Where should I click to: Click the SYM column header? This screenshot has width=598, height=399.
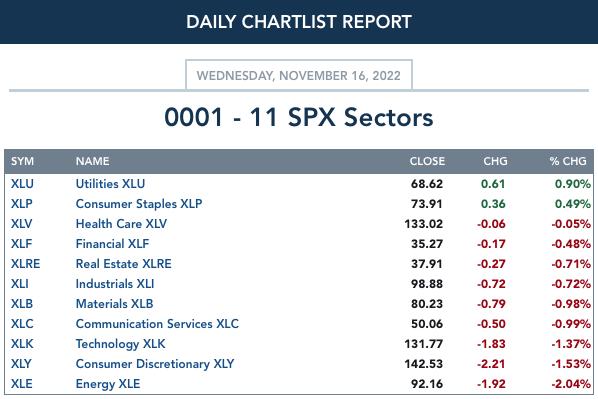point(23,161)
